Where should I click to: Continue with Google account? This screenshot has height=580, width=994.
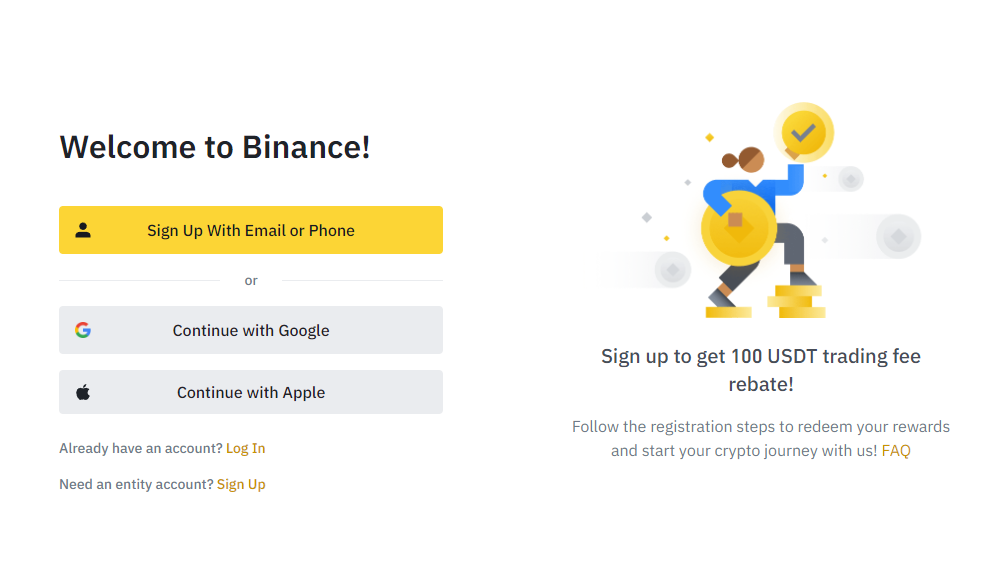(x=251, y=330)
